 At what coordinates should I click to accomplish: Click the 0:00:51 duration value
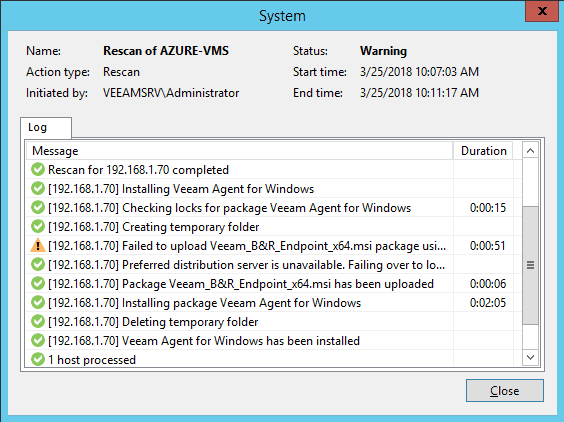(488, 246)
